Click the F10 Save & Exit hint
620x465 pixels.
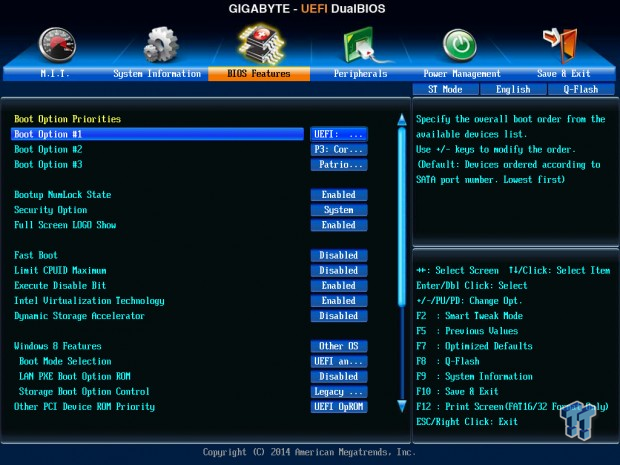457,392
